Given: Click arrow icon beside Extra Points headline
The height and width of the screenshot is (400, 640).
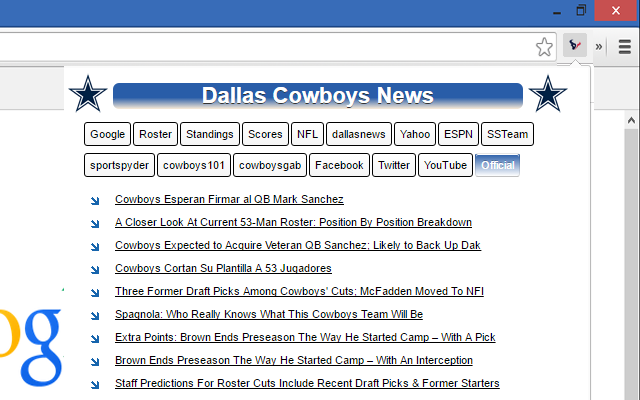Looking at the screenshot, I should click(x=95, y=338).
